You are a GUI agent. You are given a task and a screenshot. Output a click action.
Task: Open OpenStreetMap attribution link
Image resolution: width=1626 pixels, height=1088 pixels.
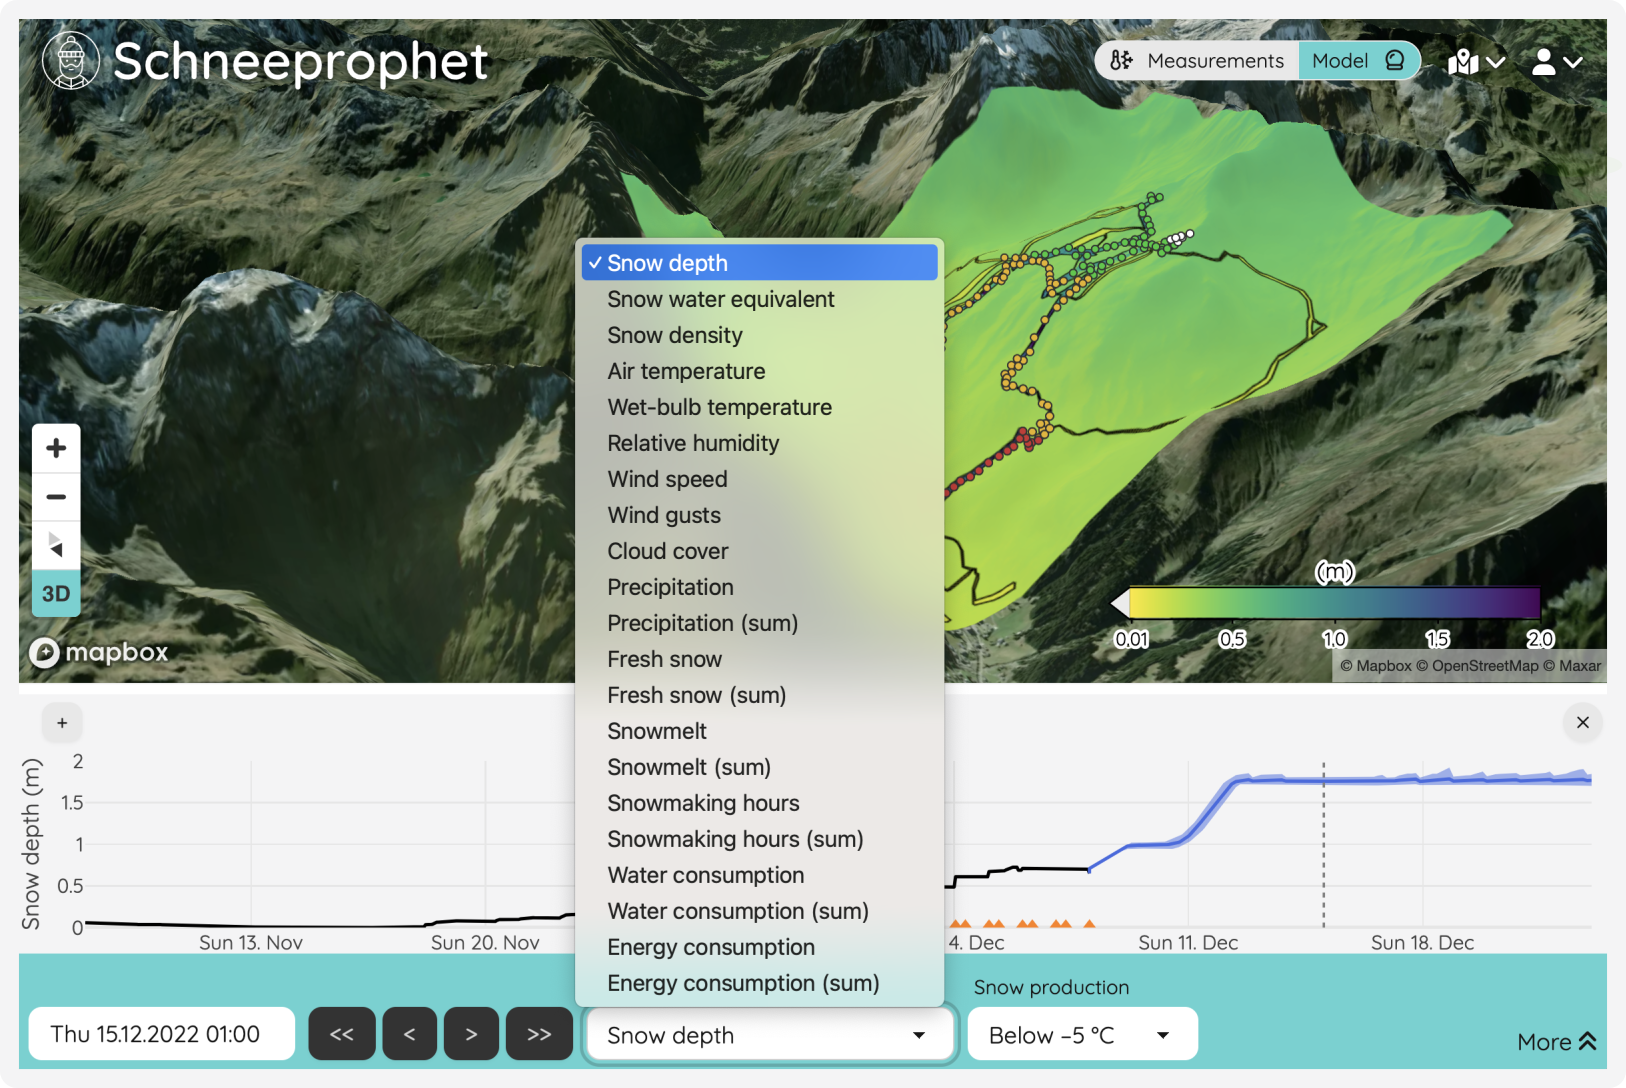pos(1478,666)
